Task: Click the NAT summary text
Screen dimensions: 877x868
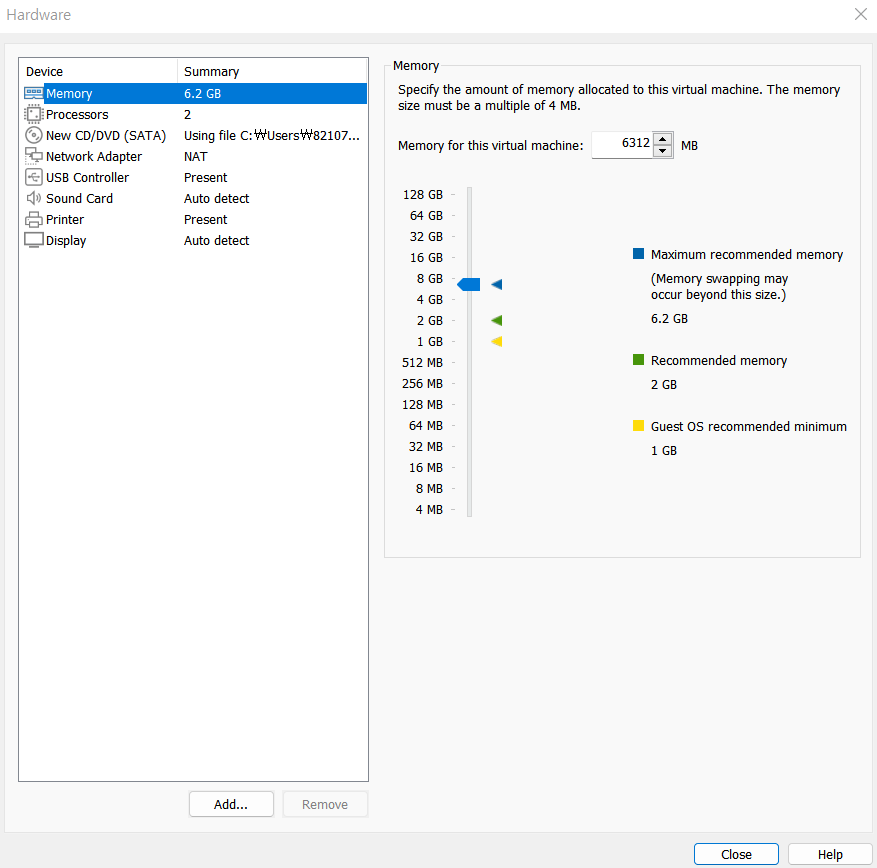Action: [x=196, y=157]
